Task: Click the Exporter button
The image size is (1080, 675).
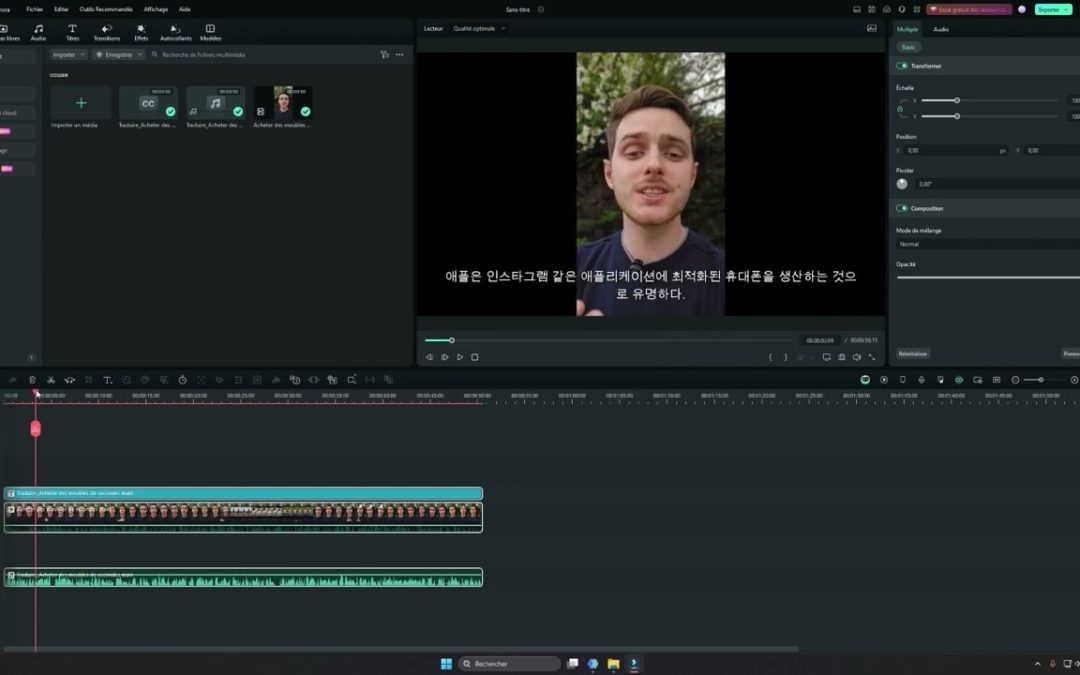Action: pos(1049,10)
